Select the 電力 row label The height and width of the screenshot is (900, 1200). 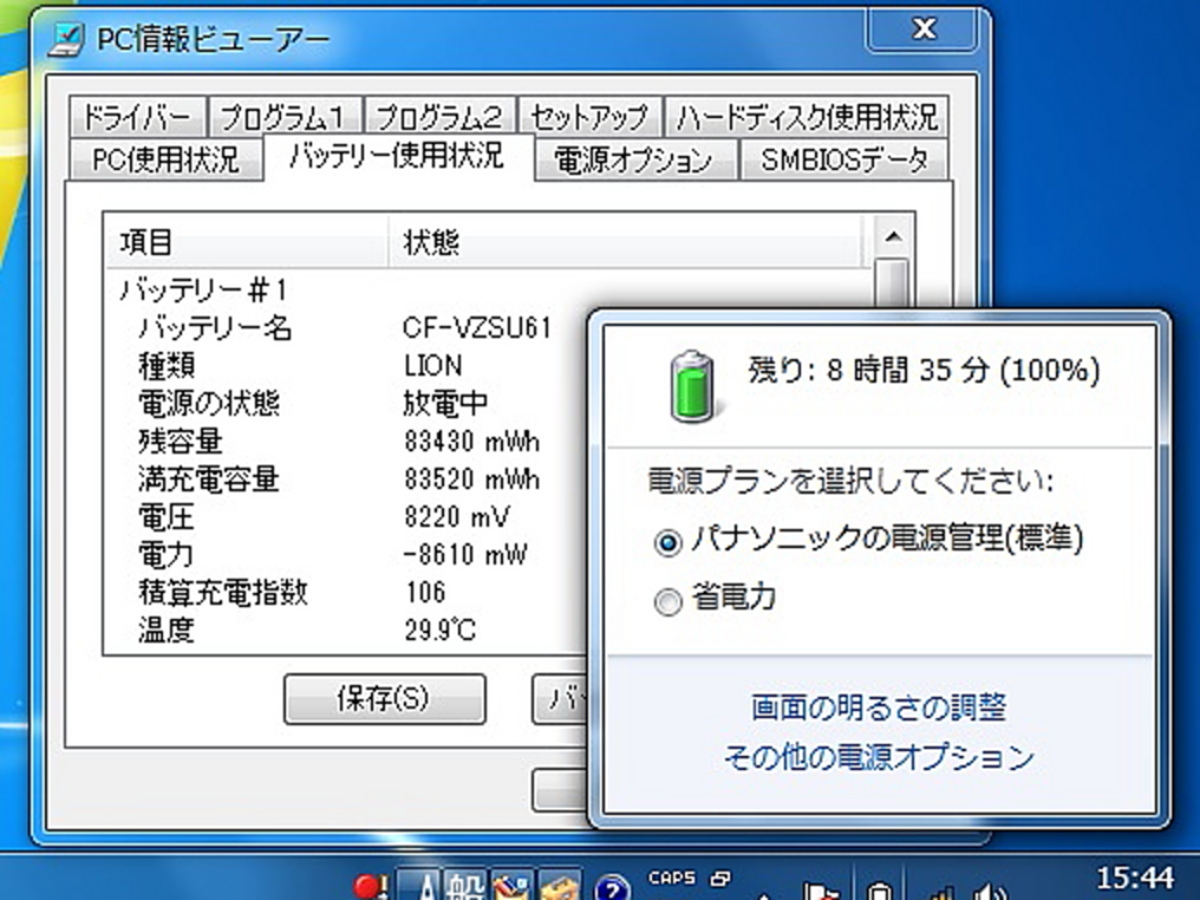[x=165, y=554]
